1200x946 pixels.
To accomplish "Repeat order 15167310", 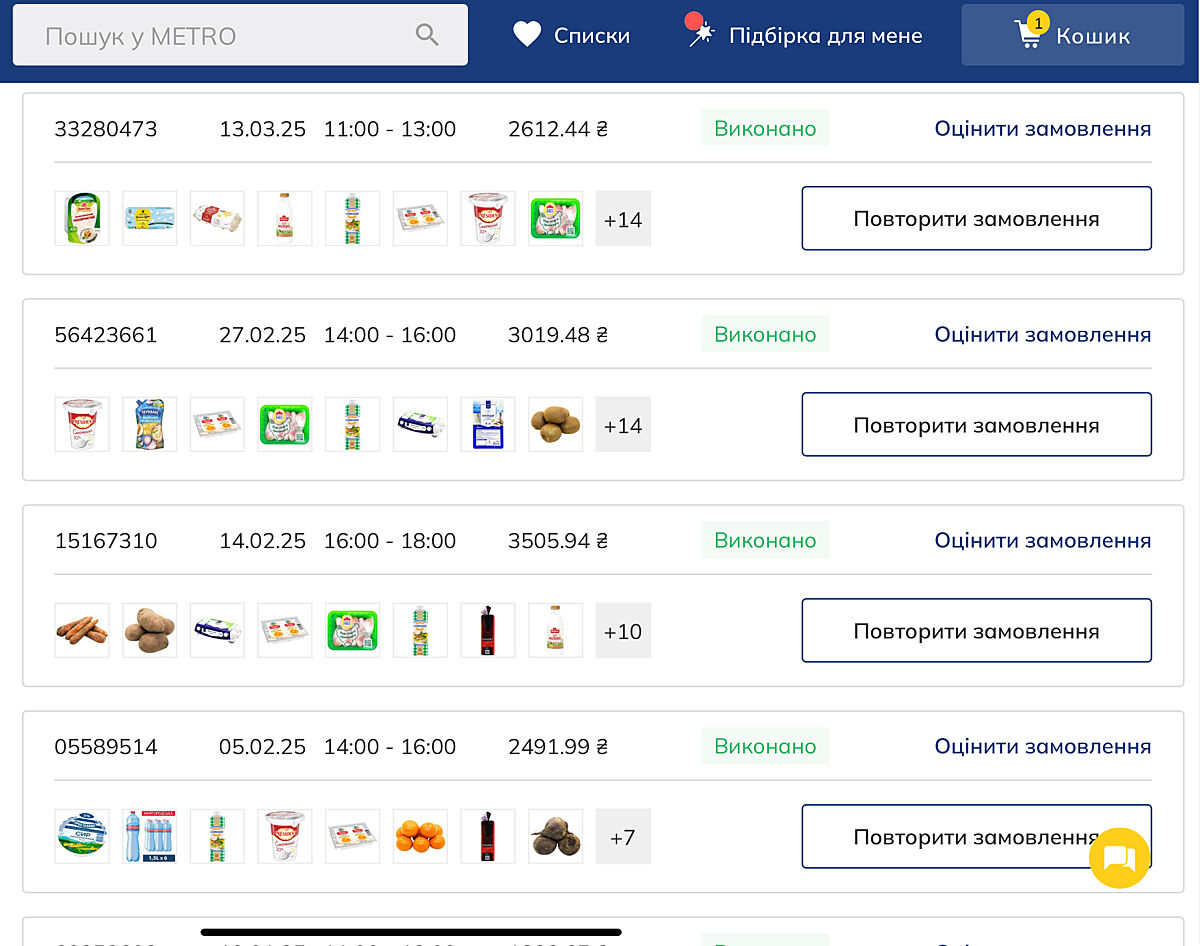I will pyautogui.click(x=976, y=630).
